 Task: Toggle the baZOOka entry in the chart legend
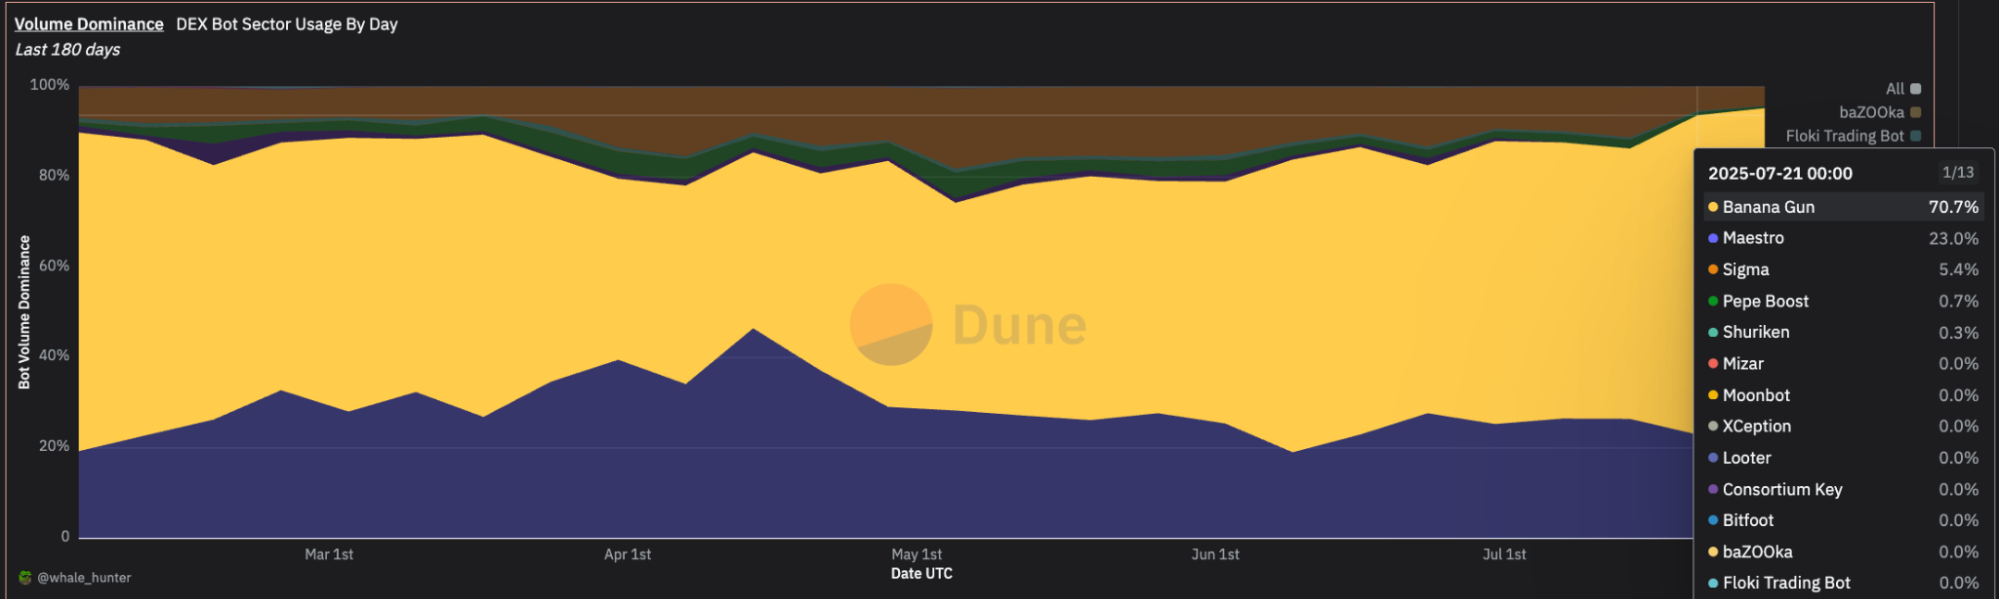coord(1880,112)
